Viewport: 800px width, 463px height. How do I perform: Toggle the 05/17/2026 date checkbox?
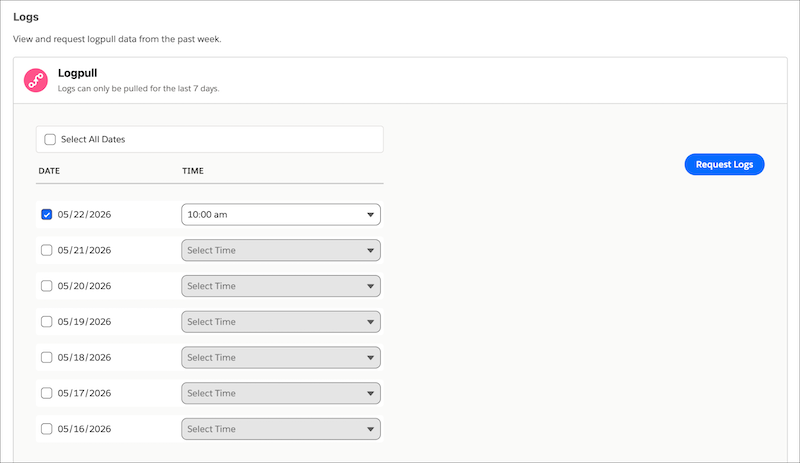coord(46,393)
